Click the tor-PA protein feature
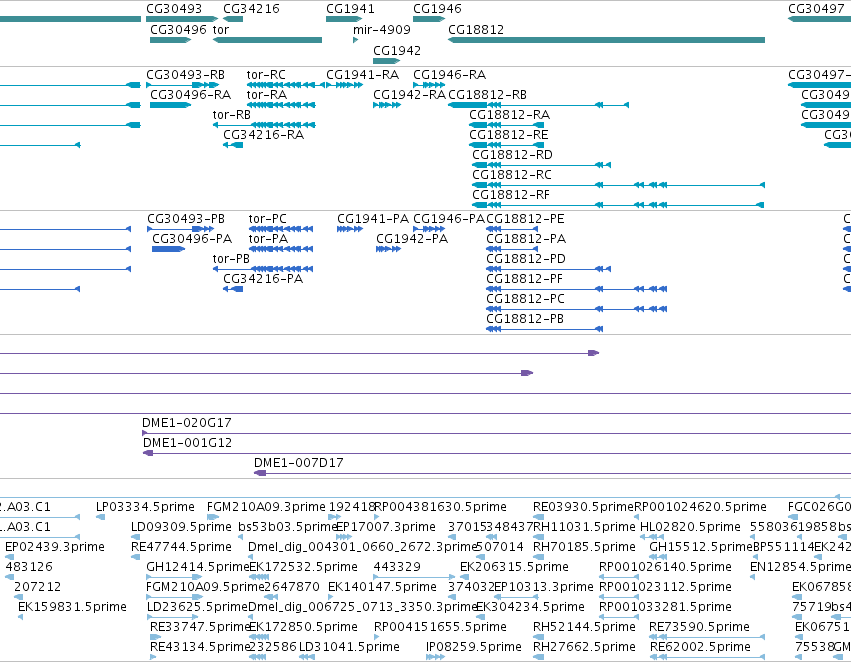Viewport: 851px width, 662px height. pos(281,249)
